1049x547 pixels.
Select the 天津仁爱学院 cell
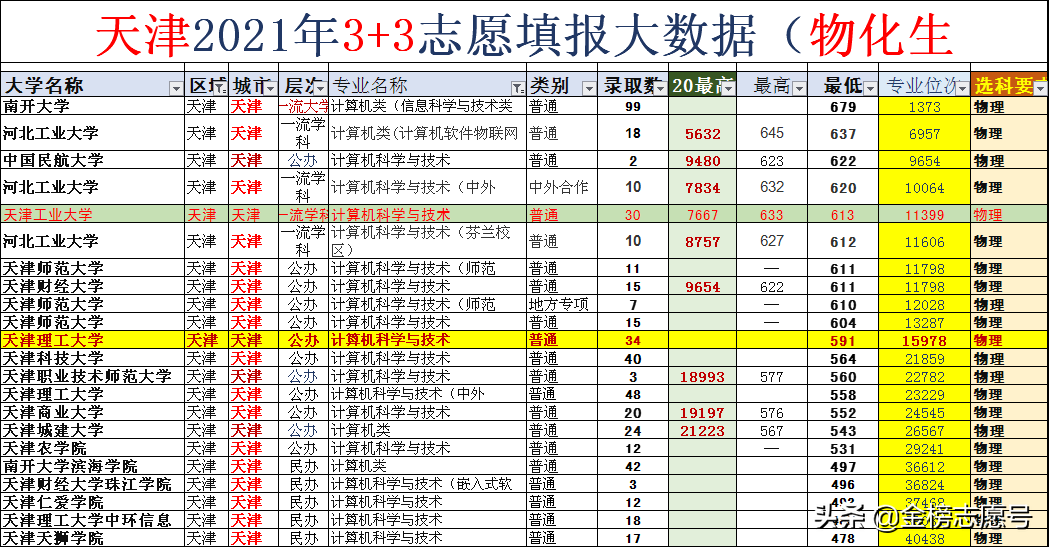coord(92,503)
